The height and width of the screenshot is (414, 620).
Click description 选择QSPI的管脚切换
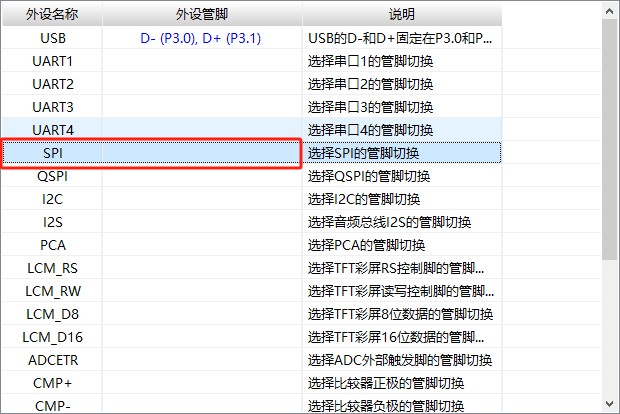click(369, 176)
